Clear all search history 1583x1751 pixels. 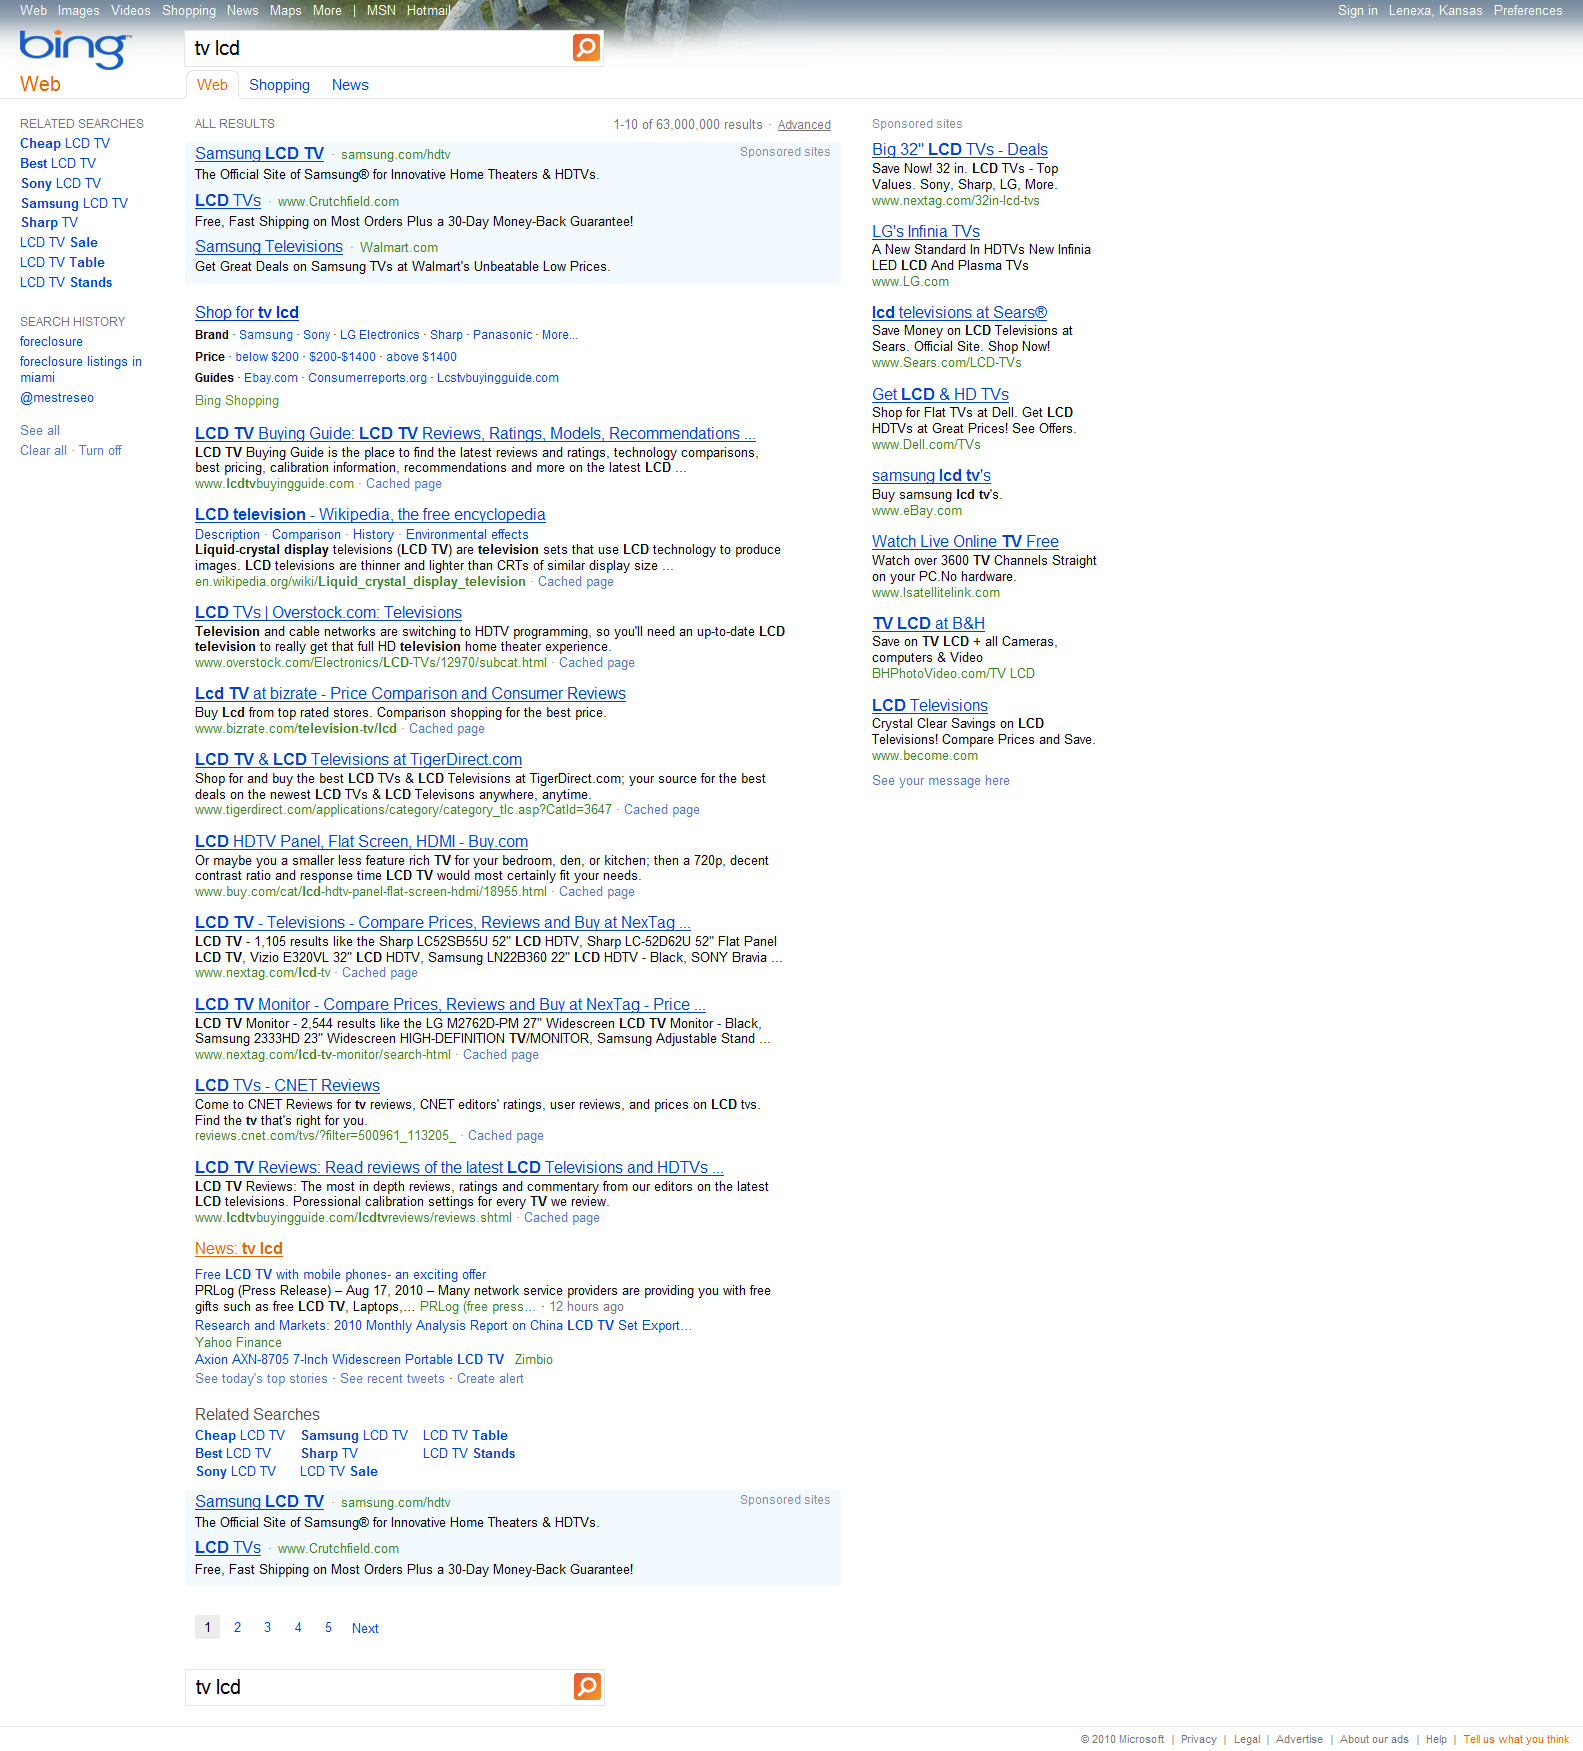(x=43, y=451)
